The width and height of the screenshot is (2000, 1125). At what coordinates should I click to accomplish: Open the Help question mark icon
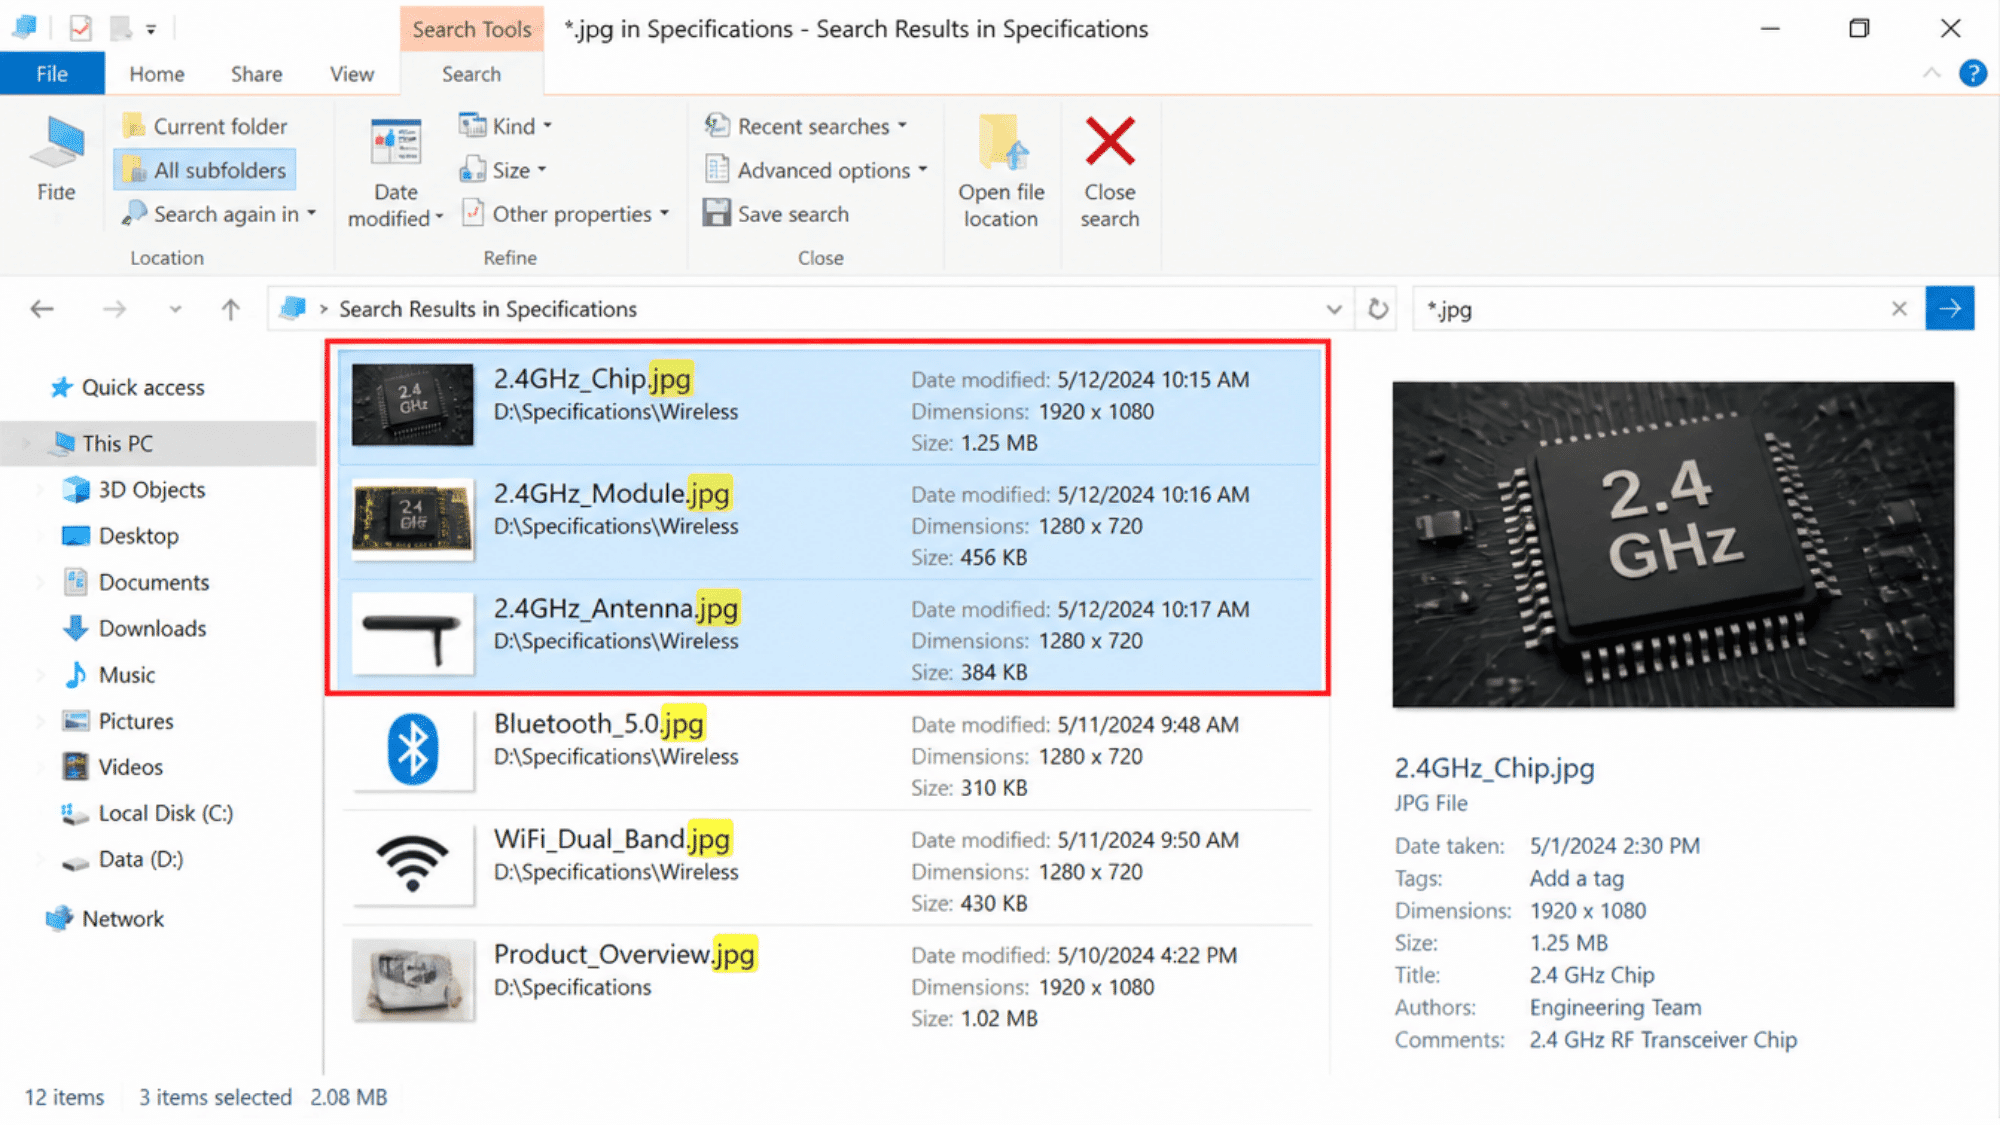pos(1972,73)
